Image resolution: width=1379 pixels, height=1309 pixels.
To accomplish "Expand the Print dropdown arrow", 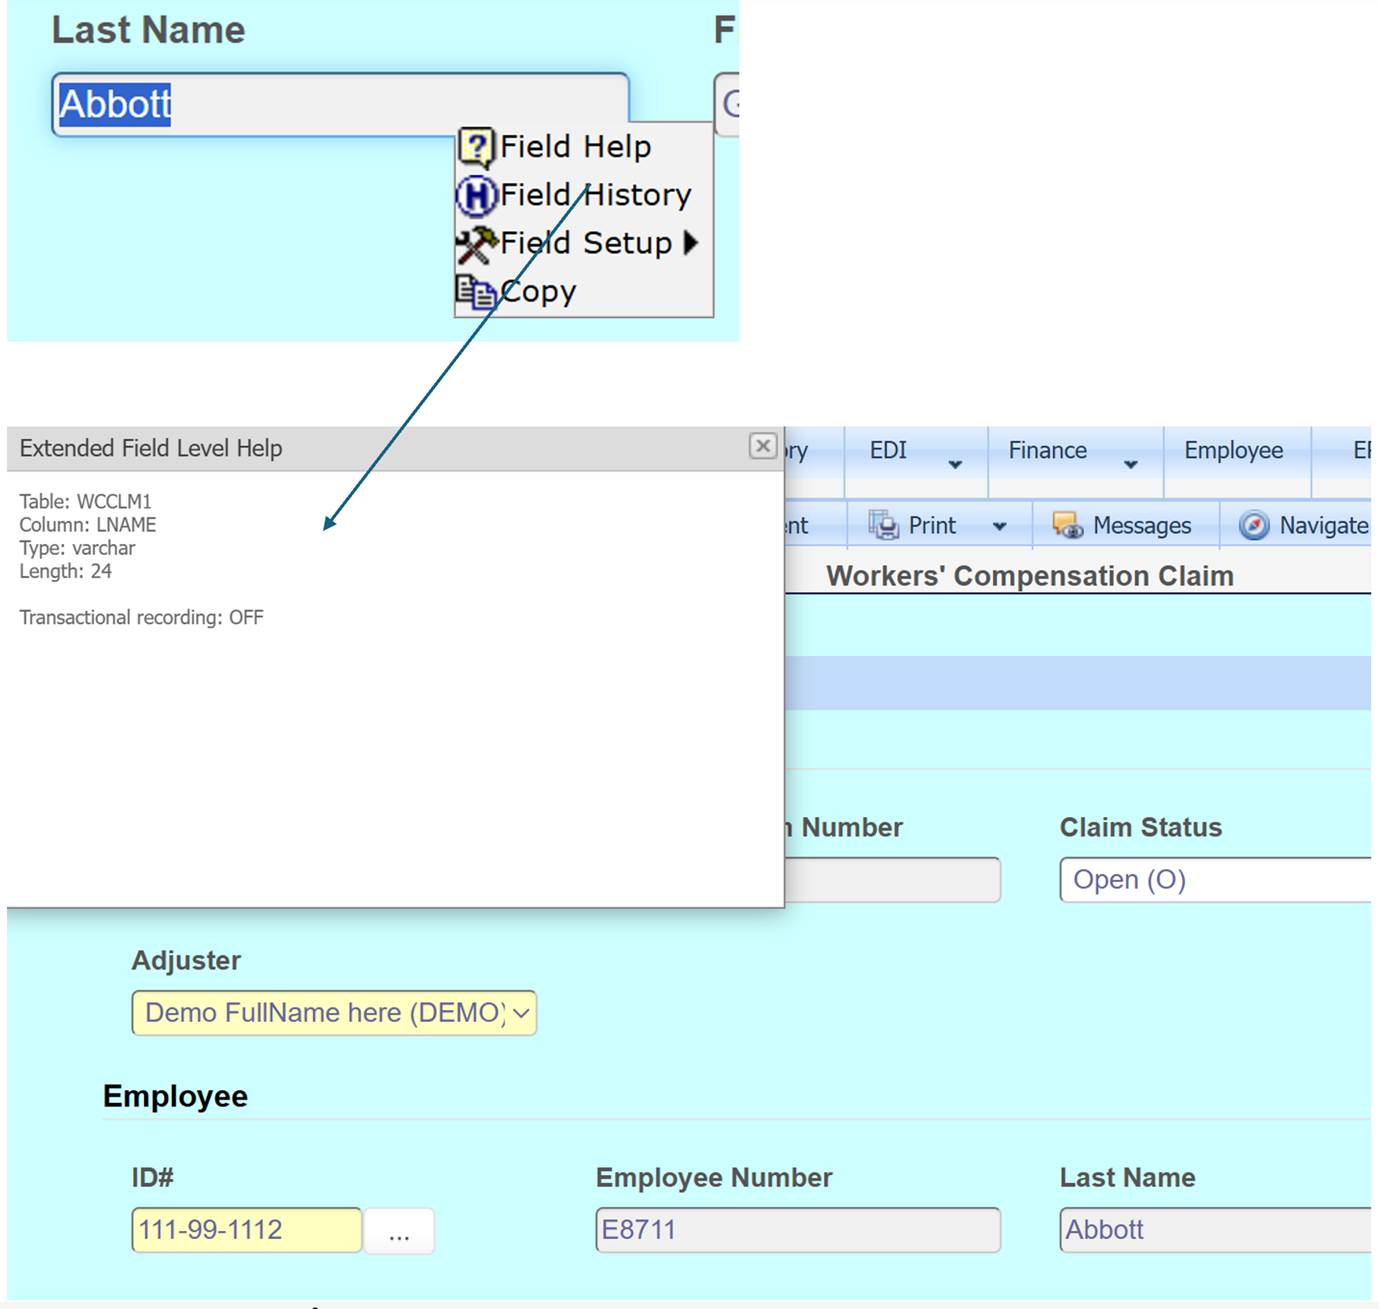I will tap(999, 526).
